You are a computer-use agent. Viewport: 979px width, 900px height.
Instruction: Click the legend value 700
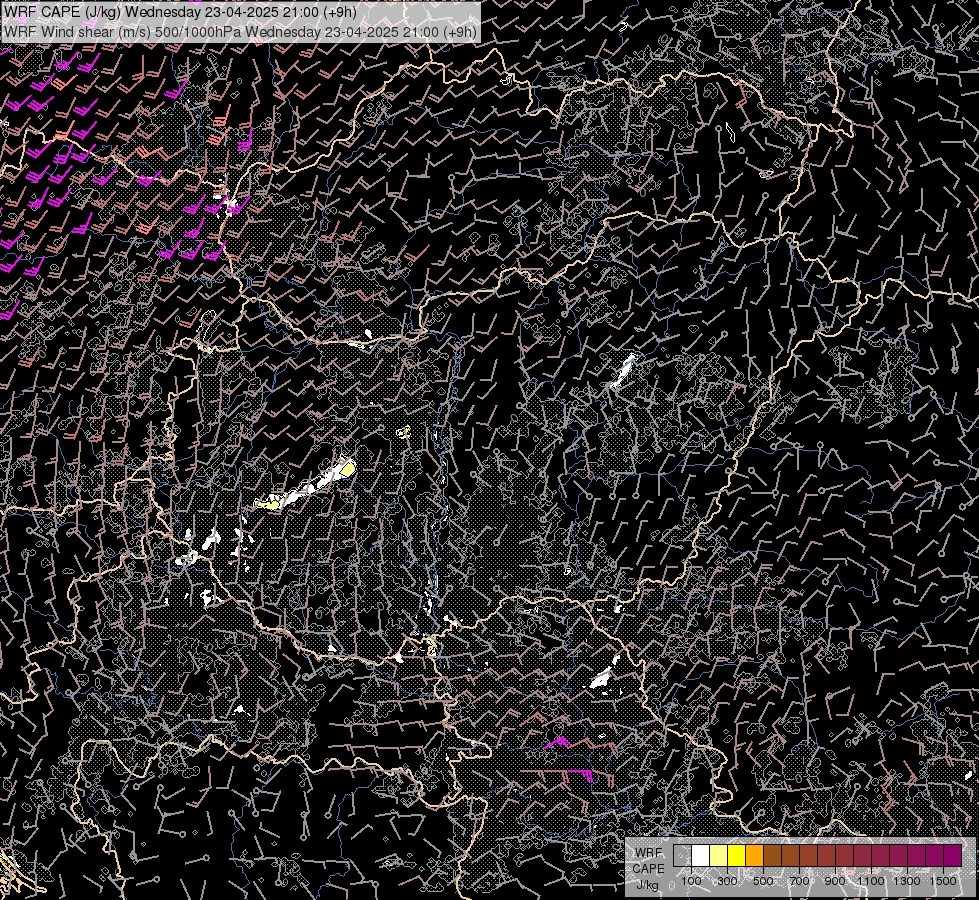point(799,881)
